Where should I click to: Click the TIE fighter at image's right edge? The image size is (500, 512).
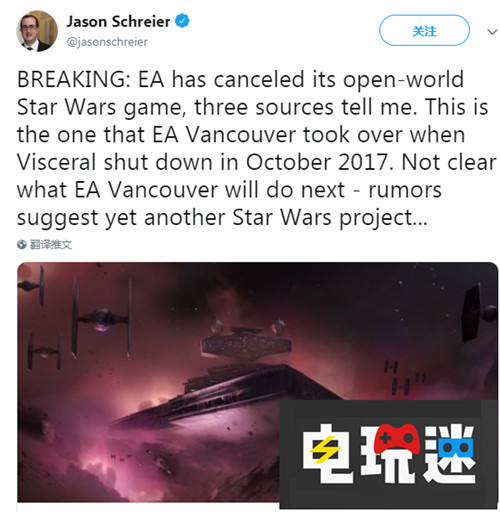pos(479,313)
